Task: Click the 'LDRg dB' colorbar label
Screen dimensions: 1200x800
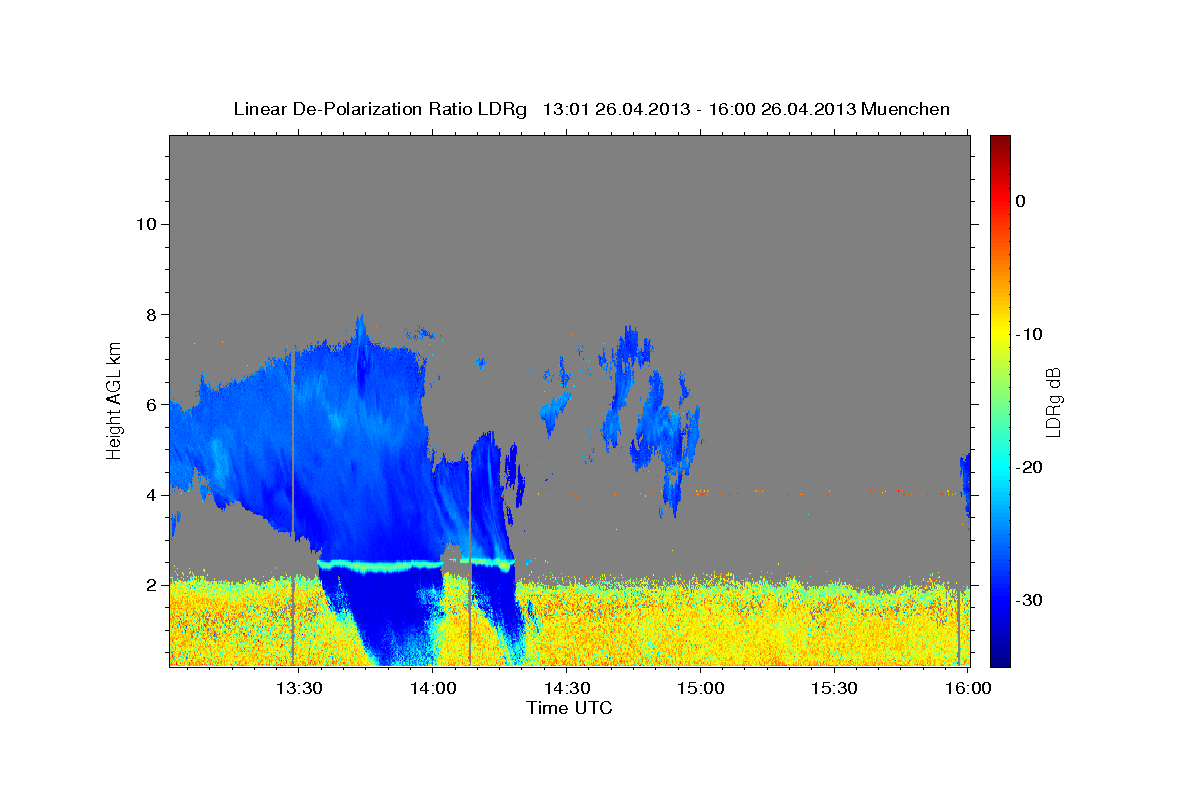Action: tap(1053, 402)
